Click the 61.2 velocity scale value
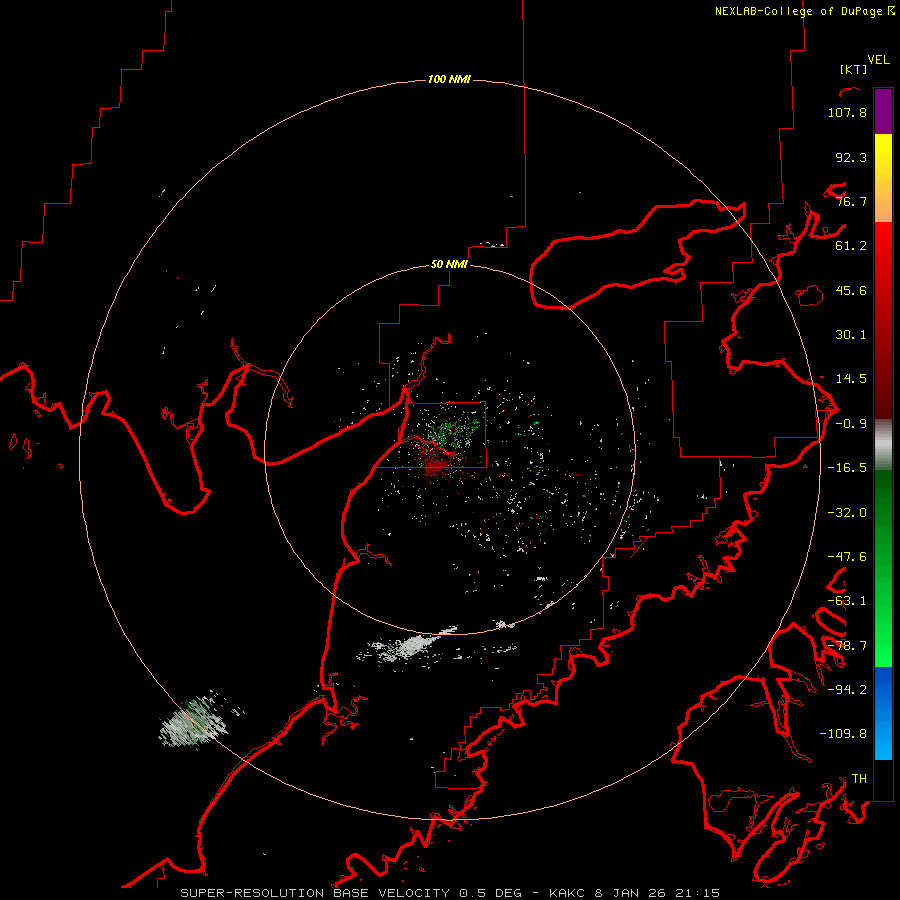This screenshot has width=900, height=900. click(x=851, y=246)
